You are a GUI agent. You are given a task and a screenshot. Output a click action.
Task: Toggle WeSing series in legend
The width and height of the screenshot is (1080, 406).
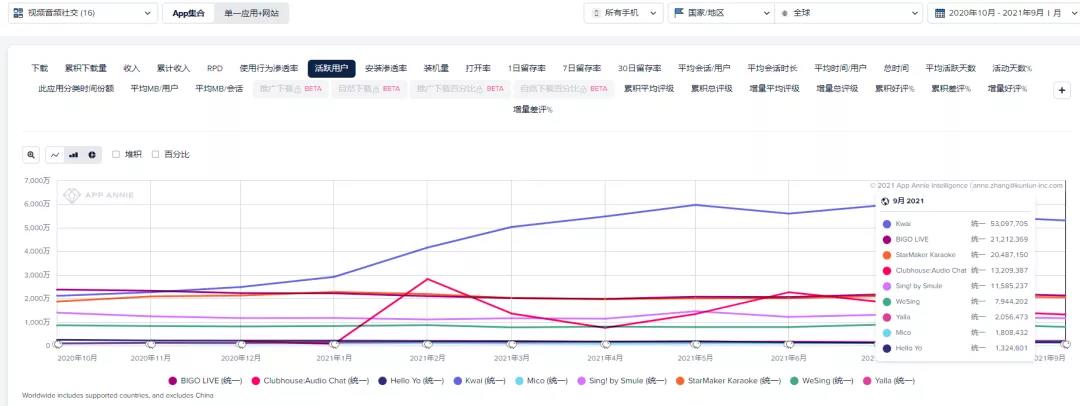[x=820, y=380]
